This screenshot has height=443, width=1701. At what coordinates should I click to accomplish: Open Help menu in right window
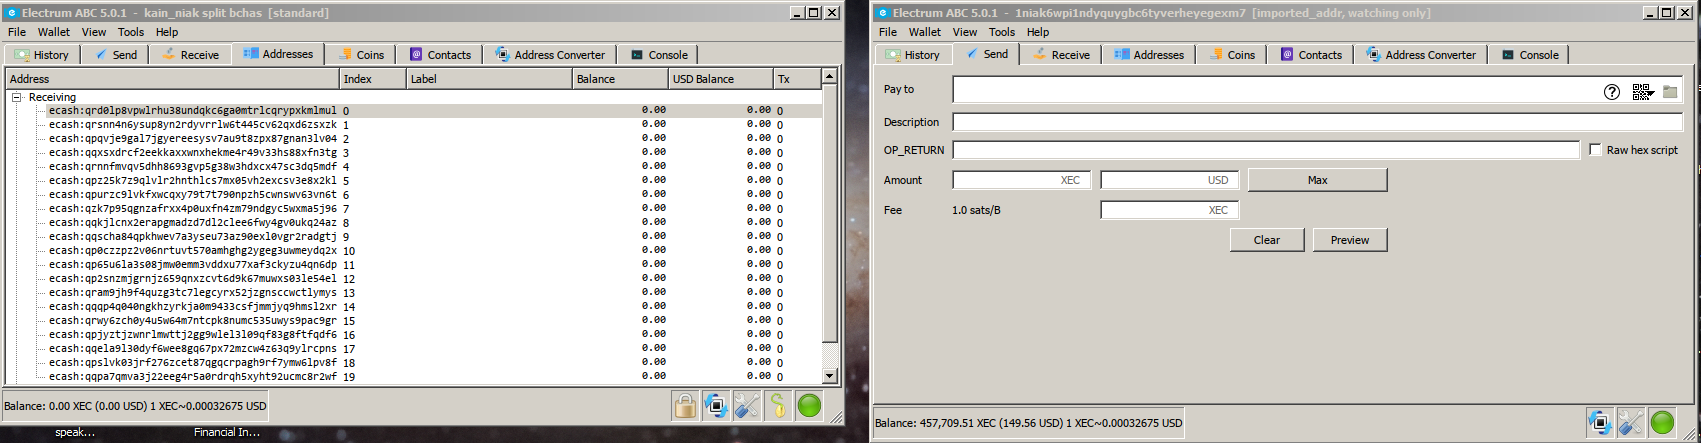click(x=1038, y=32)
